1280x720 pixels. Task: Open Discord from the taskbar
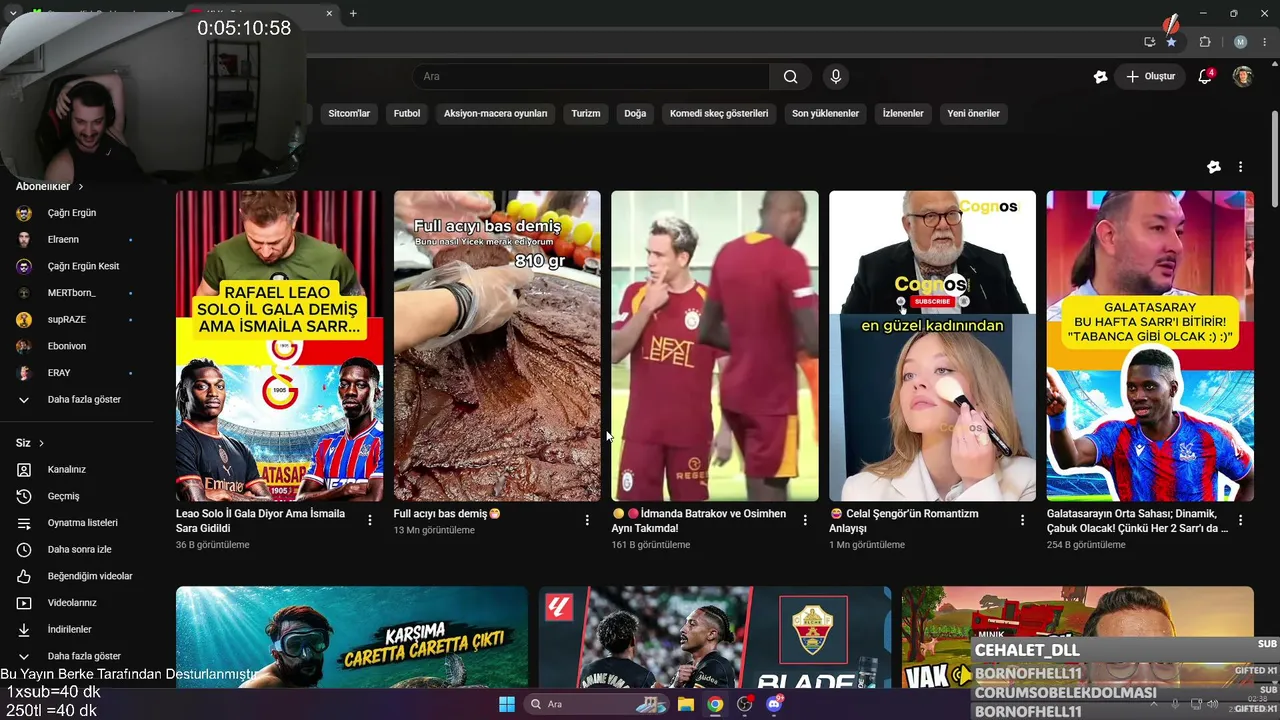tap(773, 704)
